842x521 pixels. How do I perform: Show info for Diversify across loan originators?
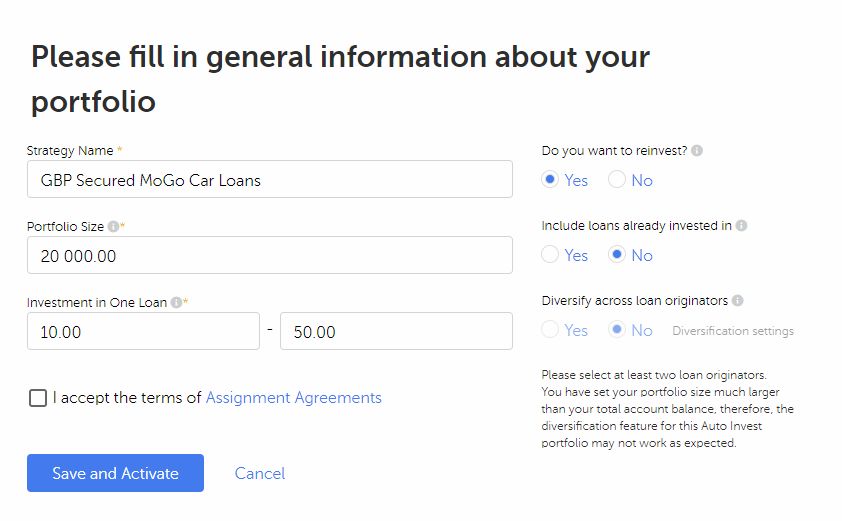click(x=738, y=301)
